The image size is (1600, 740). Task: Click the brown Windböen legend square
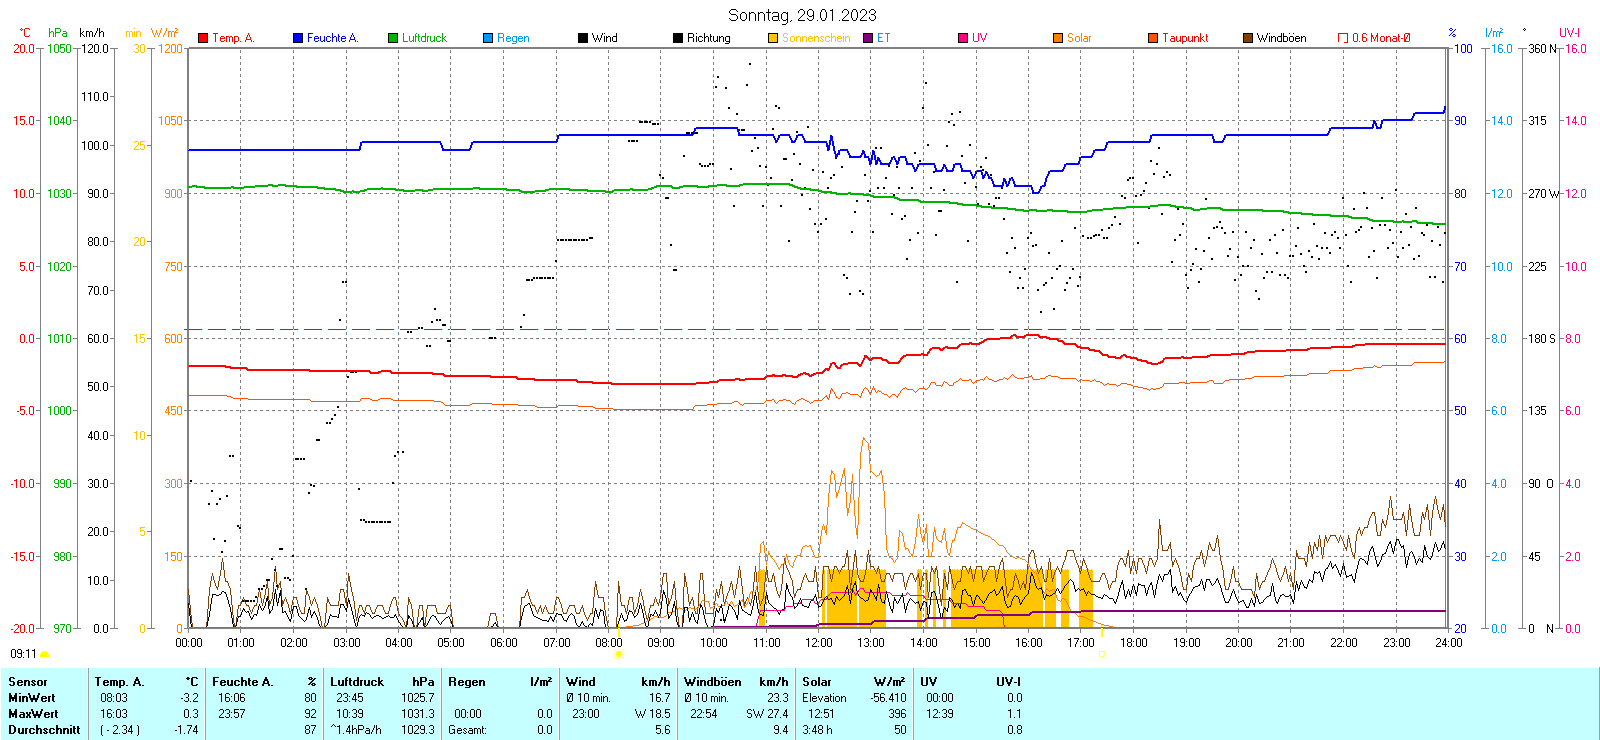(1248, 38)
